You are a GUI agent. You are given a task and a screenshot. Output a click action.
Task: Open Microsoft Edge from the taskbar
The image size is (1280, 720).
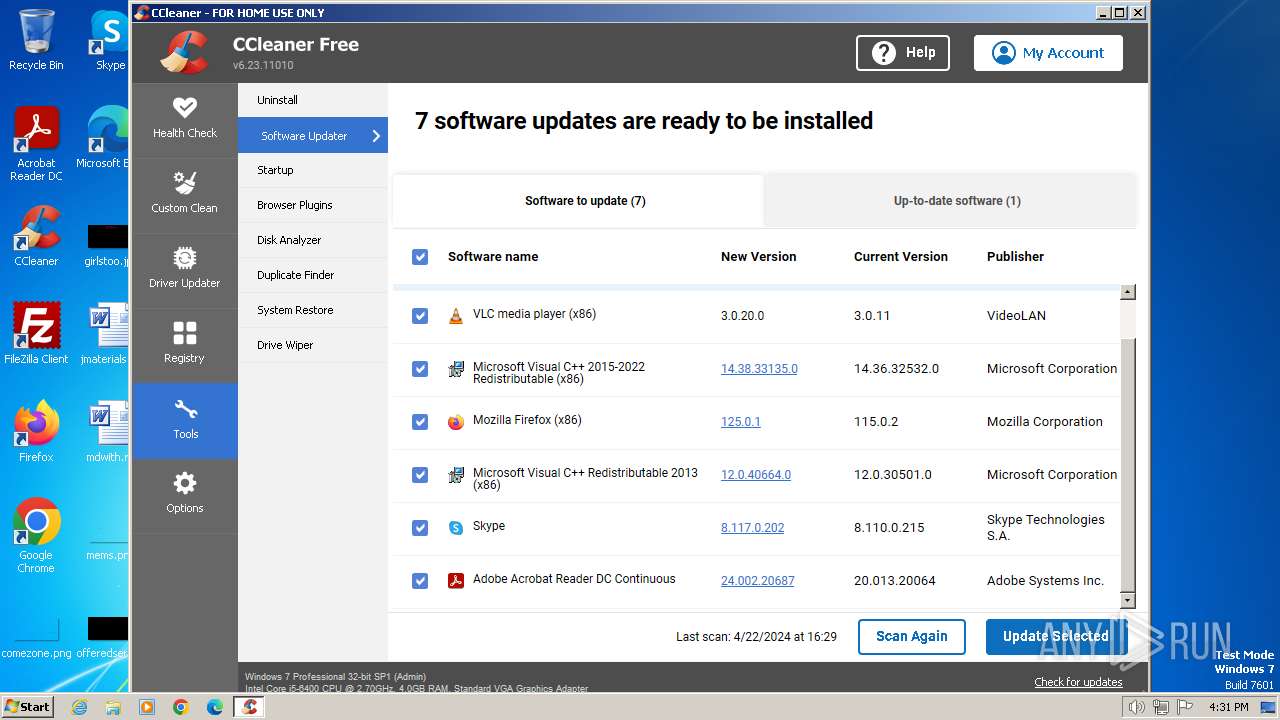click(x=214, y=707)
